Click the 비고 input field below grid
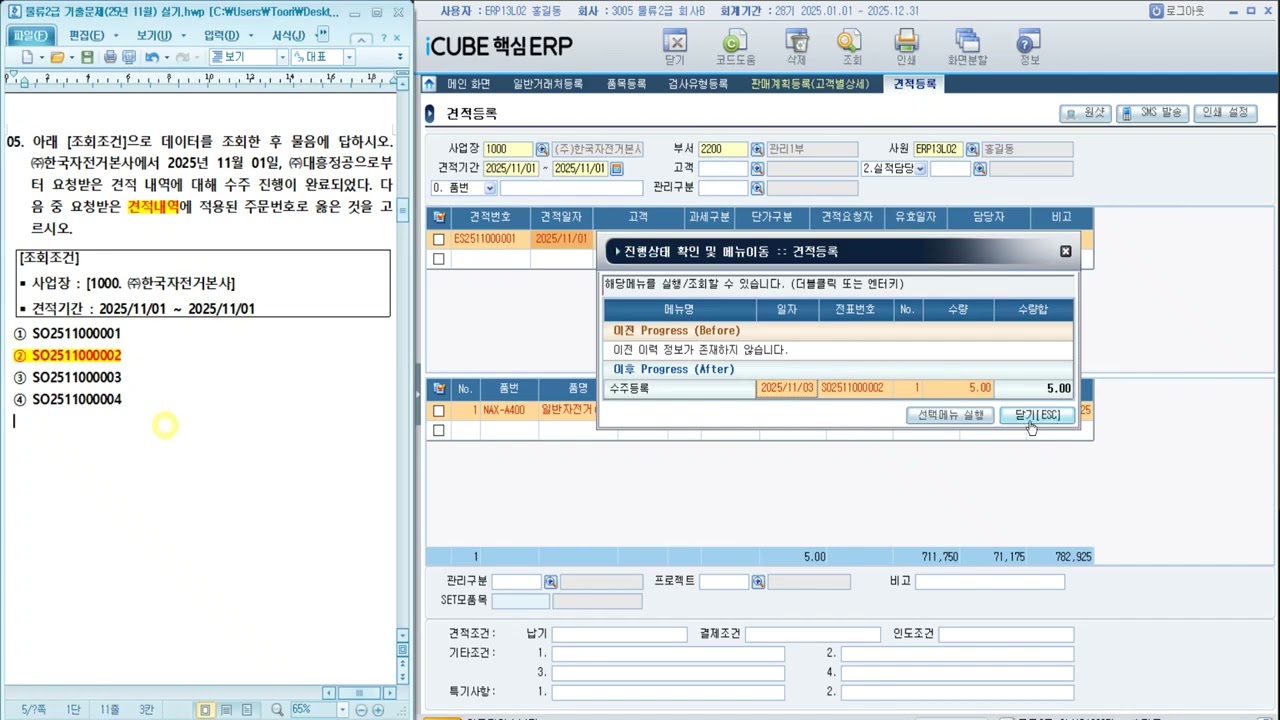 point(990,582)
